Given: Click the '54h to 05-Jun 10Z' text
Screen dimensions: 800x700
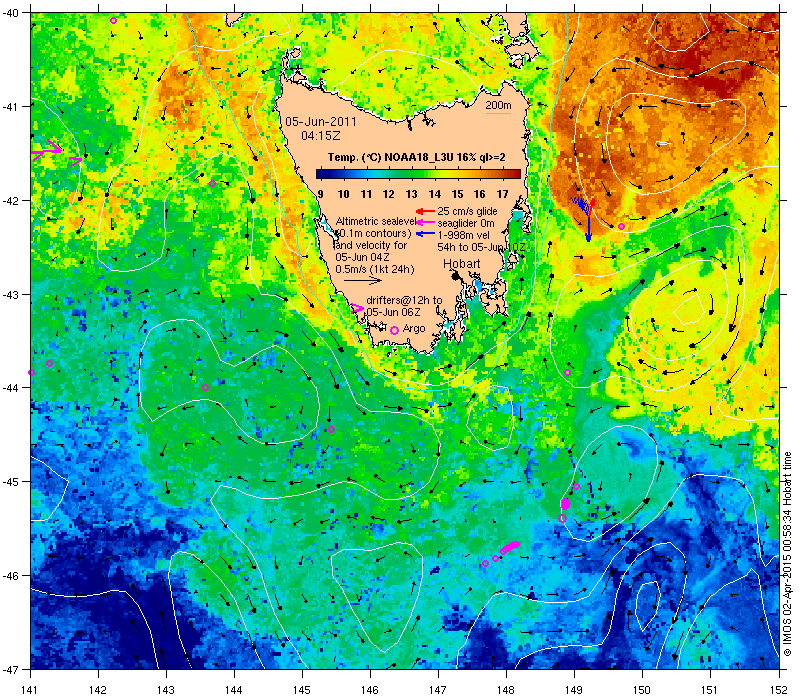Looking at the screenshot, I should (x=481, y=247).
